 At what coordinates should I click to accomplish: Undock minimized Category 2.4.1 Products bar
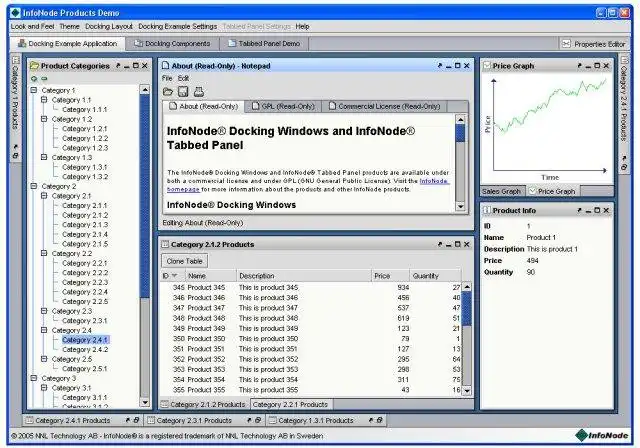click(x=127, y=419)
